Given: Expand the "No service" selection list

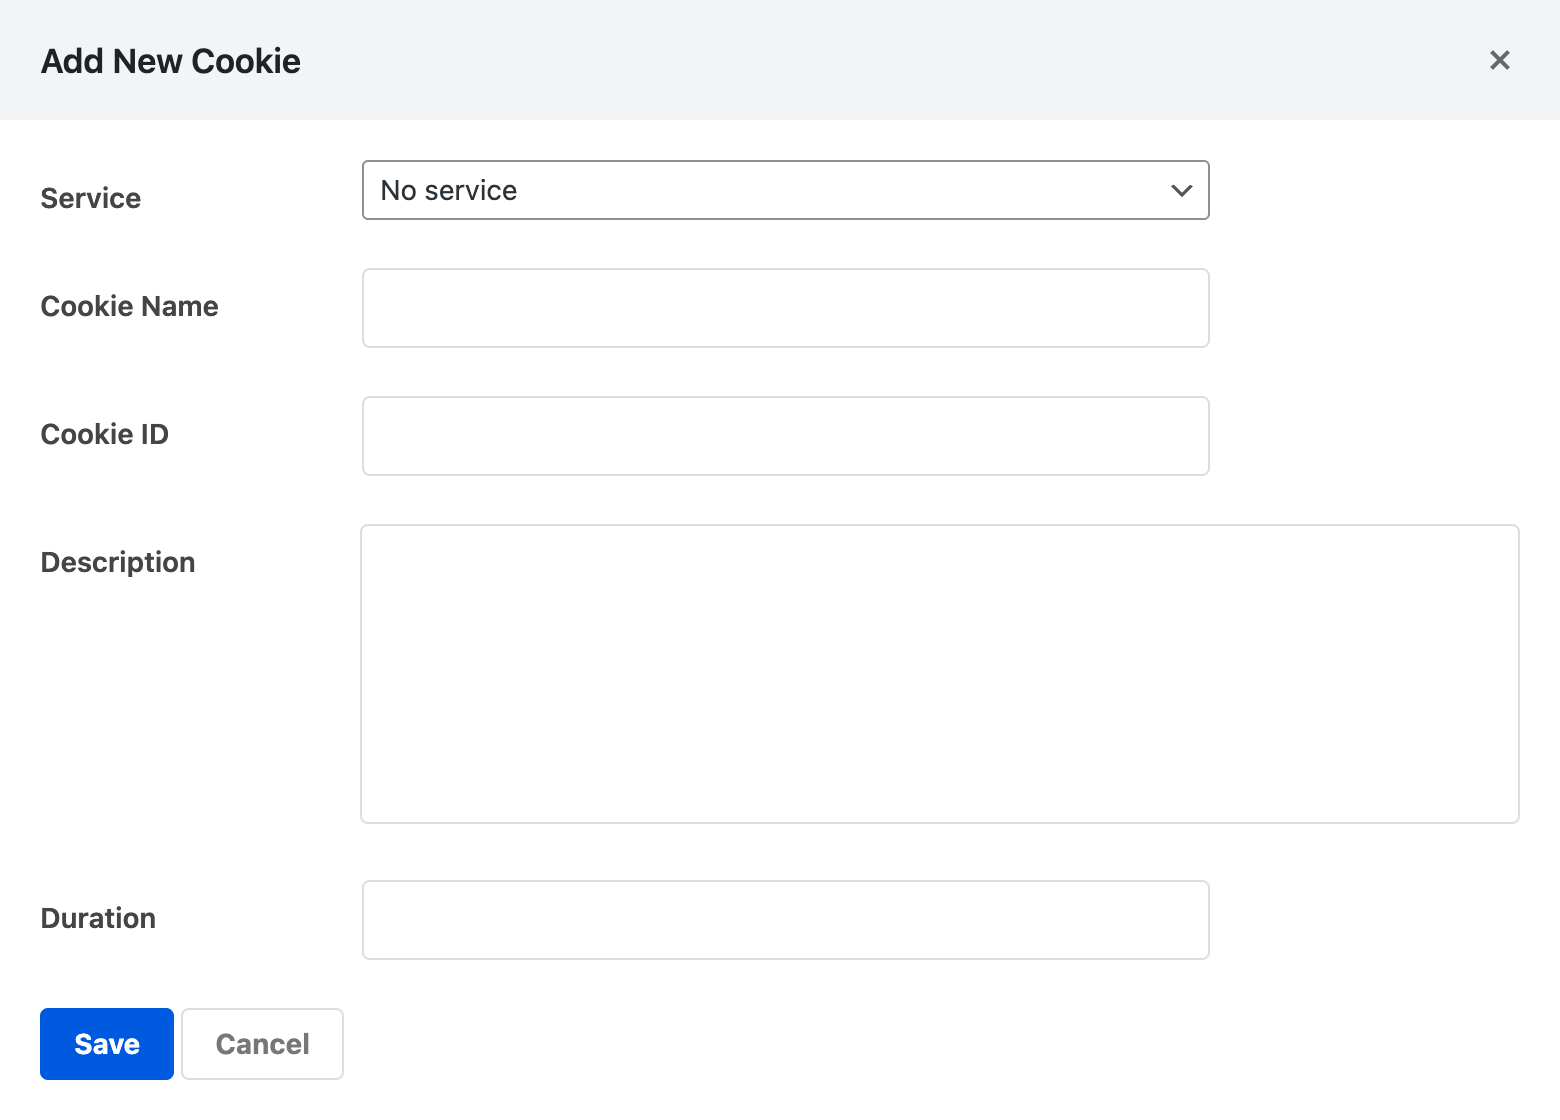Looking at the screenshot, I should point(786,190).
